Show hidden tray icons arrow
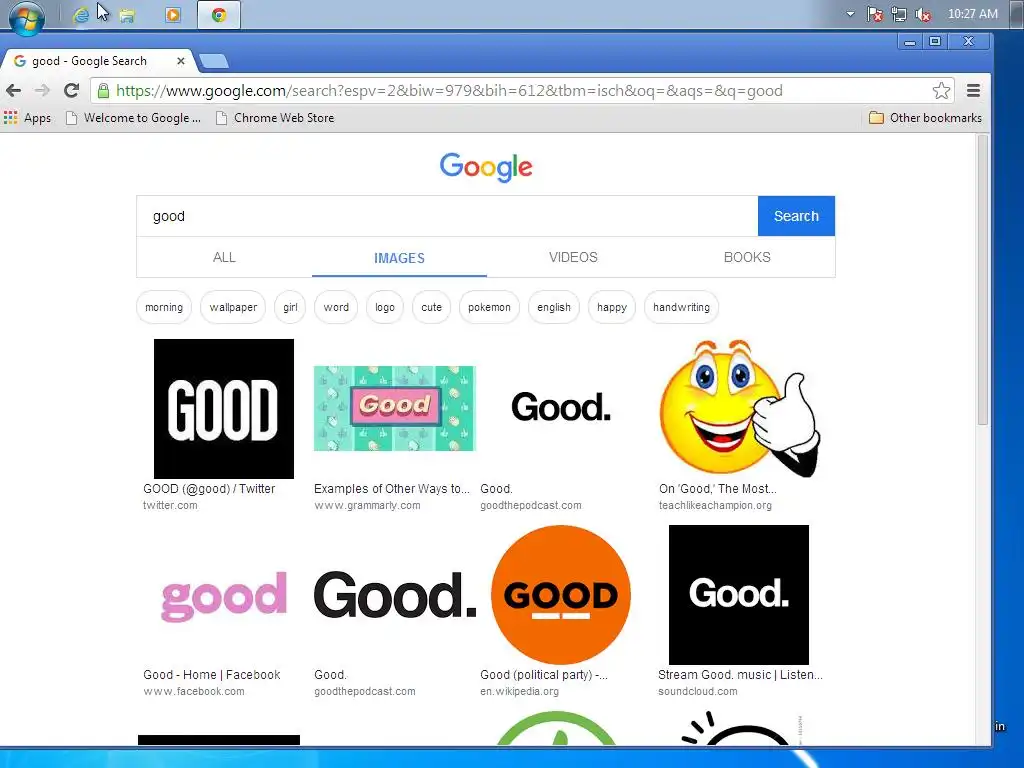The height and width of the screenshot is (768, 1024). click(850, 14)
